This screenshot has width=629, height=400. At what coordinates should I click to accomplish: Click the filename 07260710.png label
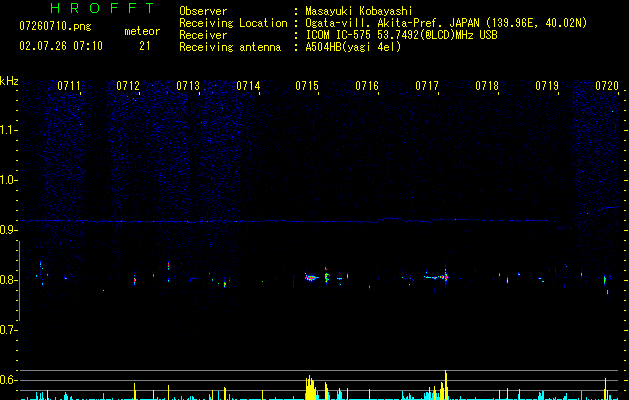coord(55,27)
